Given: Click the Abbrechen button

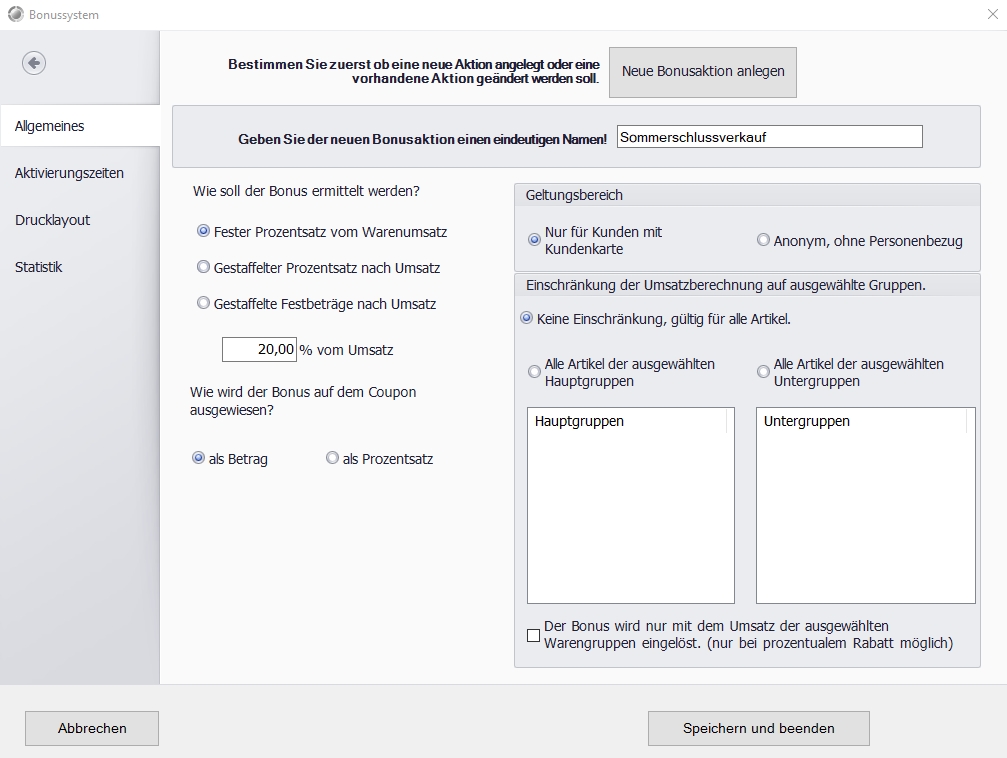Looking at the screenshot, I should coord(92,728).
